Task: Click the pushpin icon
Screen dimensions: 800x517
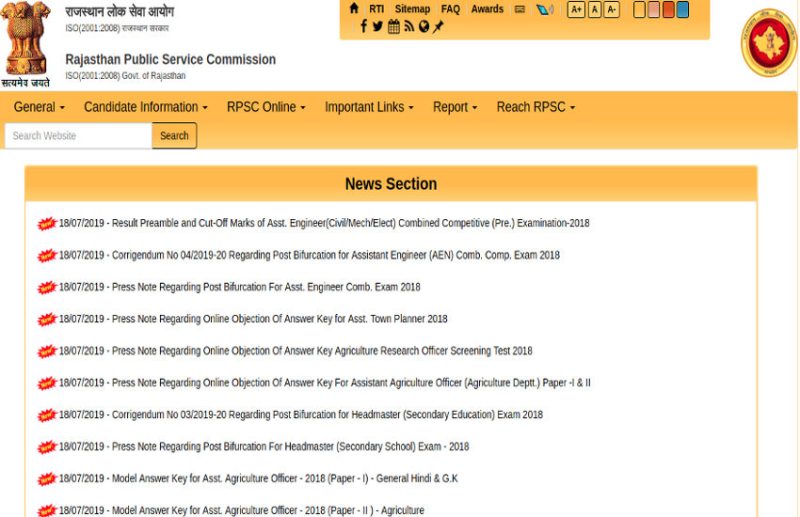Action: 438,26
